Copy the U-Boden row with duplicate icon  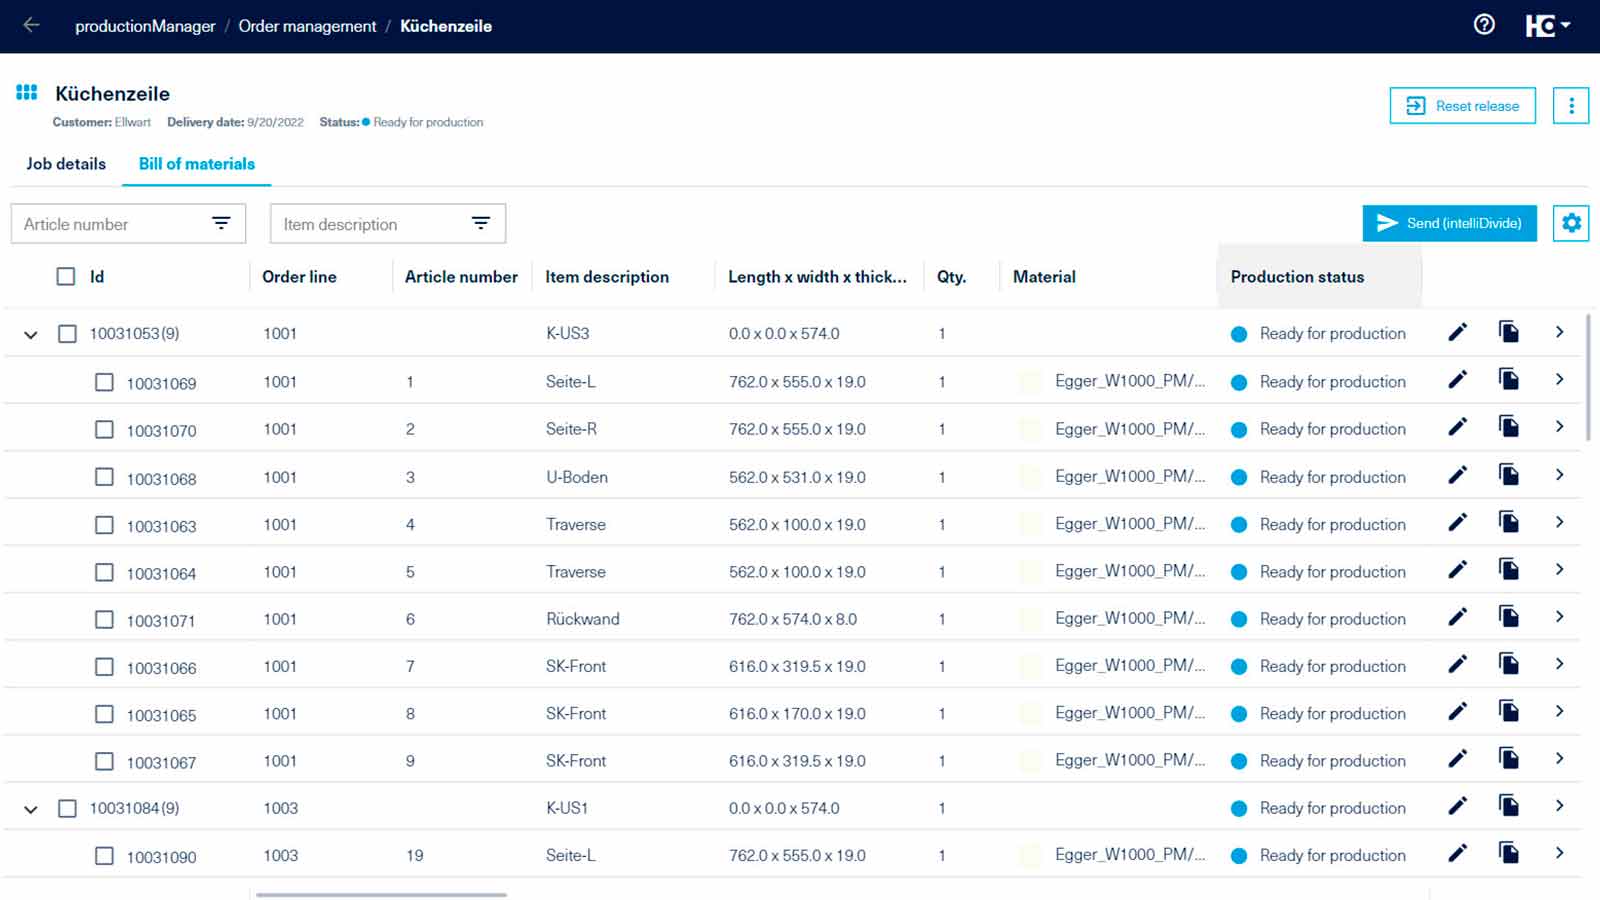[x=1509, y=475]
